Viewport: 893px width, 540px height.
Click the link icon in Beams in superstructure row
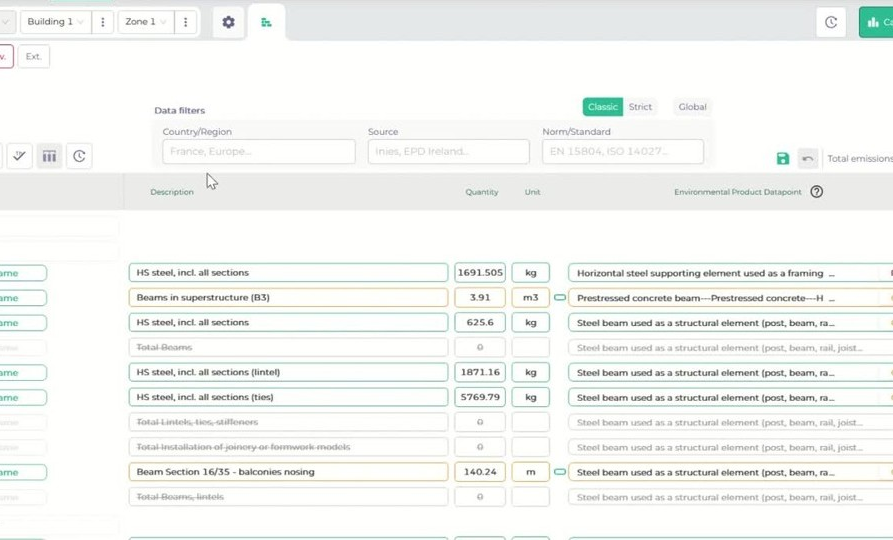coord(560,297)
